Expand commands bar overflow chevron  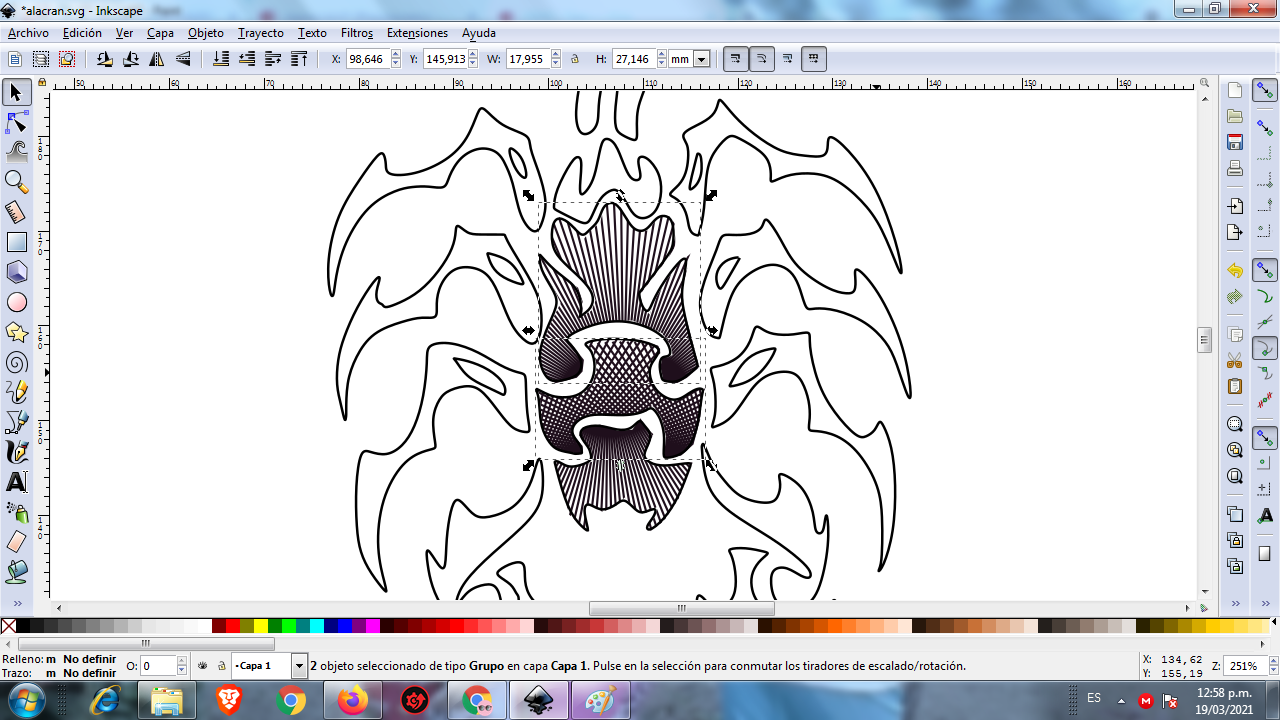click(1235, 603)
